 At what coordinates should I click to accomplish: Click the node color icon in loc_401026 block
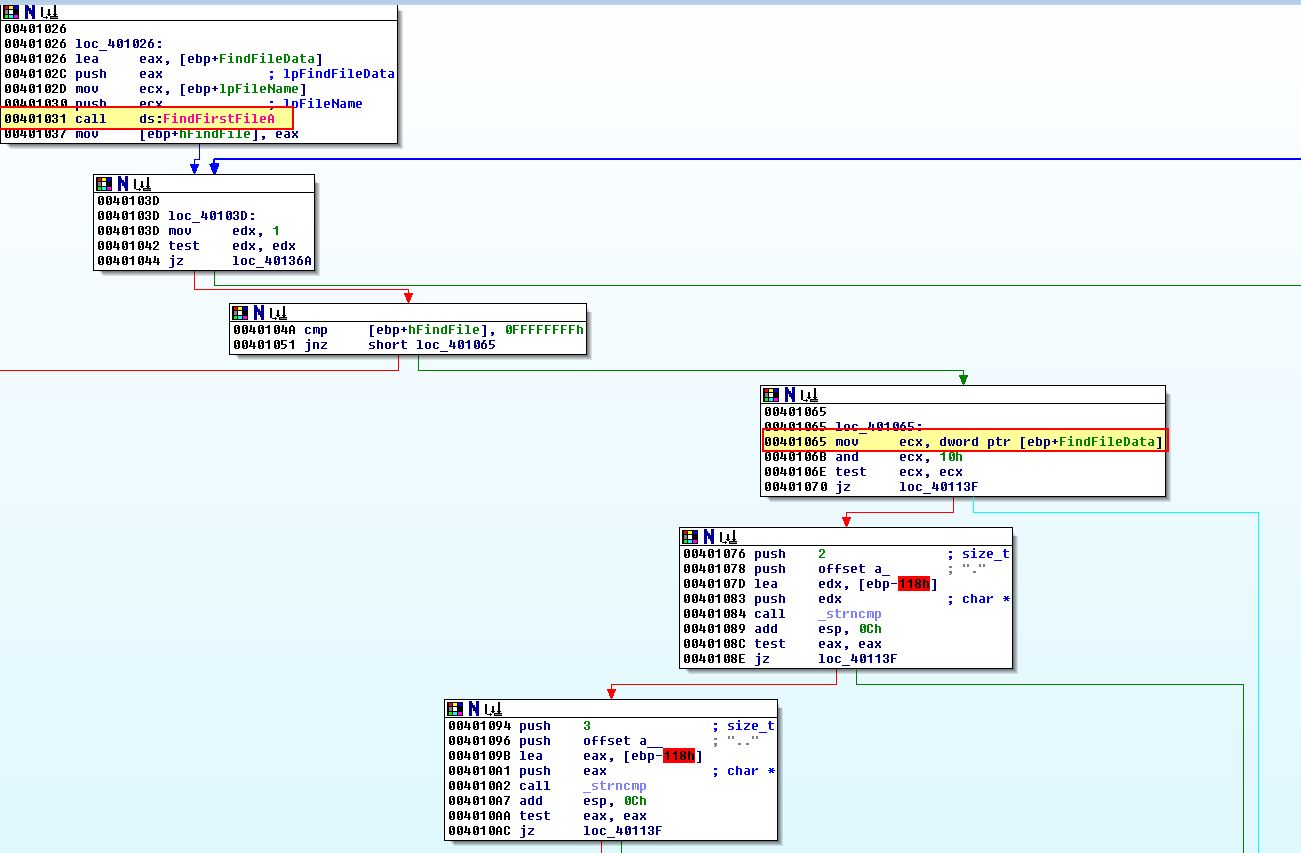click(11, 13)
